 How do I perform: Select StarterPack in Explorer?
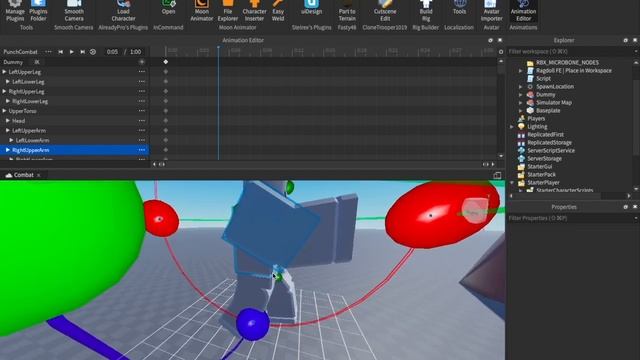[x=541, y=175]
